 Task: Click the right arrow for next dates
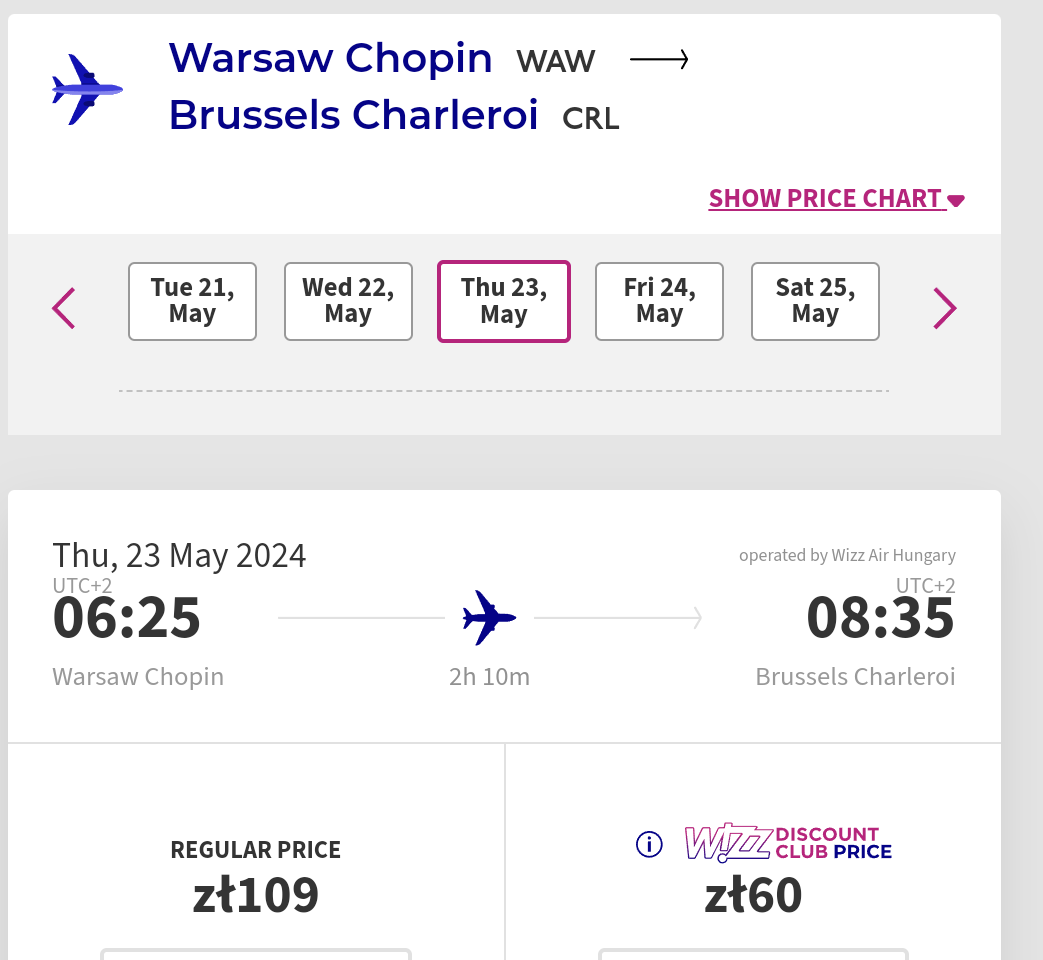pyautogui.click(x=945, y=308)
